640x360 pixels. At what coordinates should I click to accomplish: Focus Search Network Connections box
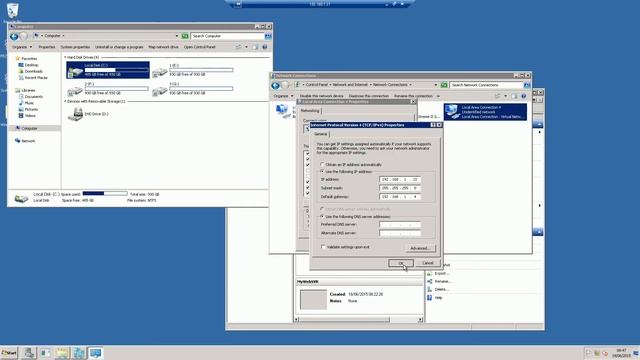(x=487, y=85)
